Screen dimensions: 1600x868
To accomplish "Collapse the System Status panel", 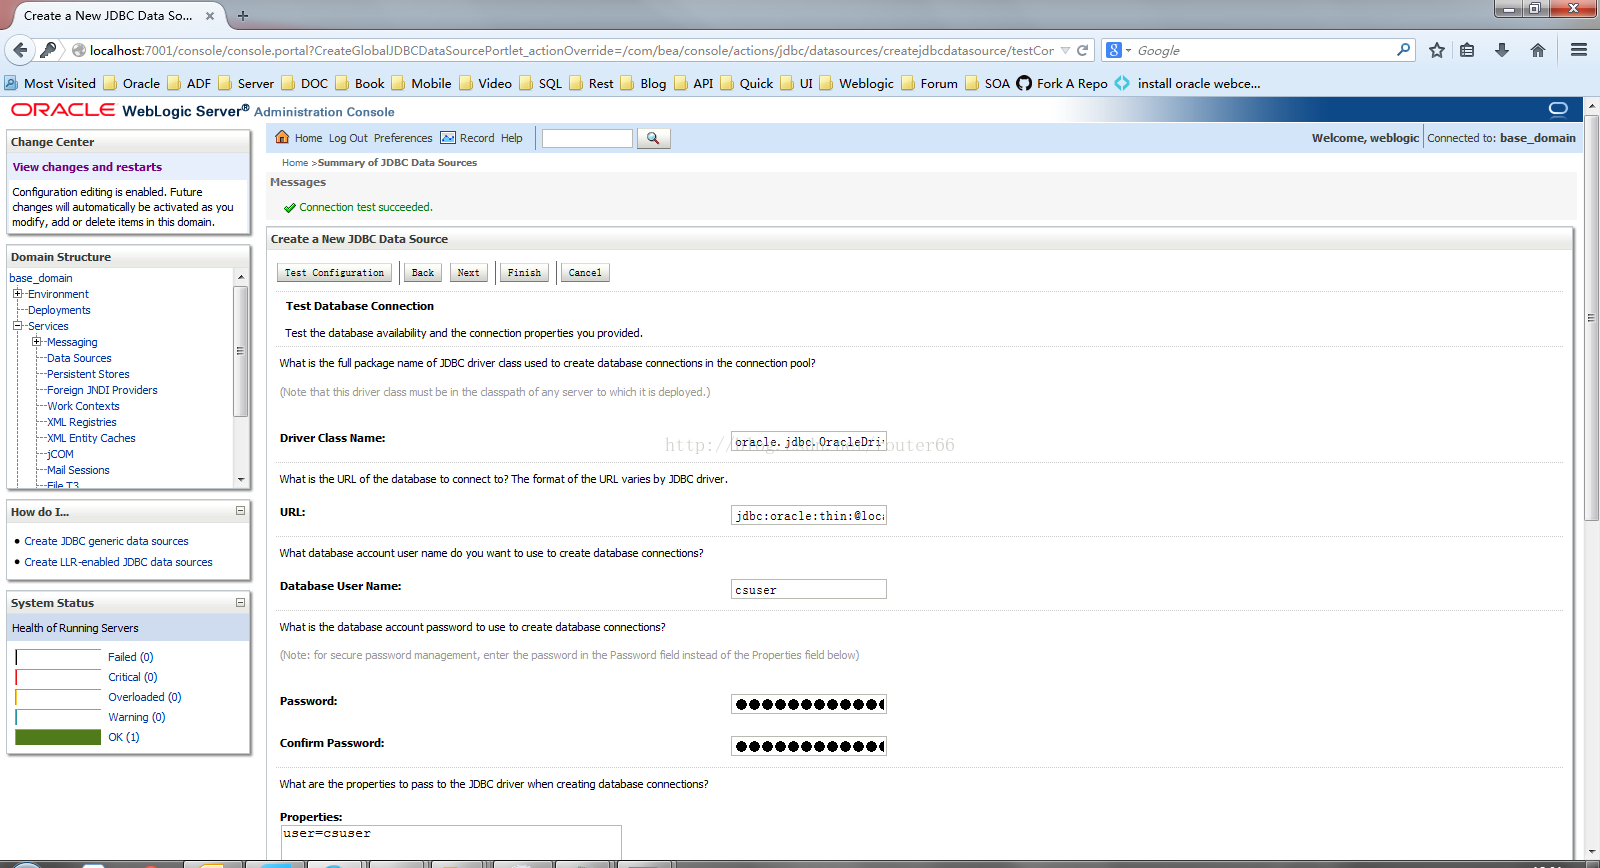I will (x=240, y=602).
